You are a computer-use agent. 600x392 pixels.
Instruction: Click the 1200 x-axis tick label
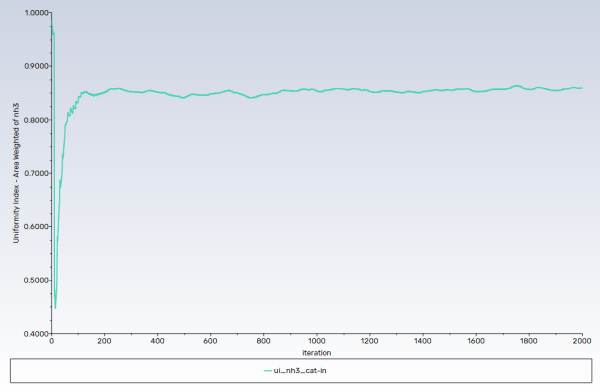(369, 341)
